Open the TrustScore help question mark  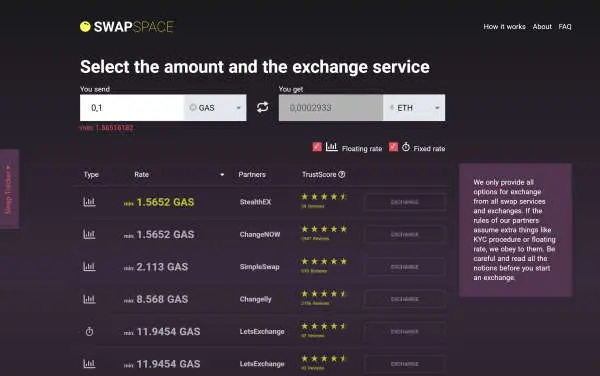[x=342, y=174]
